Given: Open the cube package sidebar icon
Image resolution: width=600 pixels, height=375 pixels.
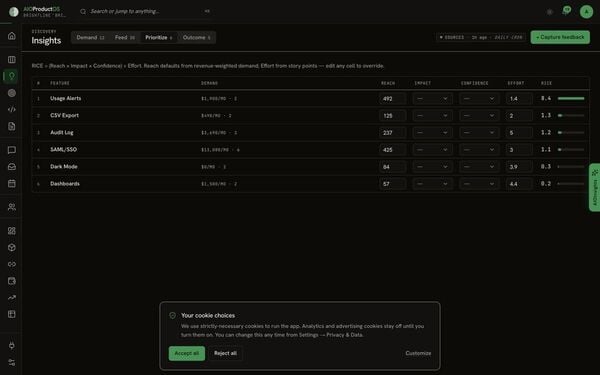Looking at the screenshot, I should tap(12, 248).
